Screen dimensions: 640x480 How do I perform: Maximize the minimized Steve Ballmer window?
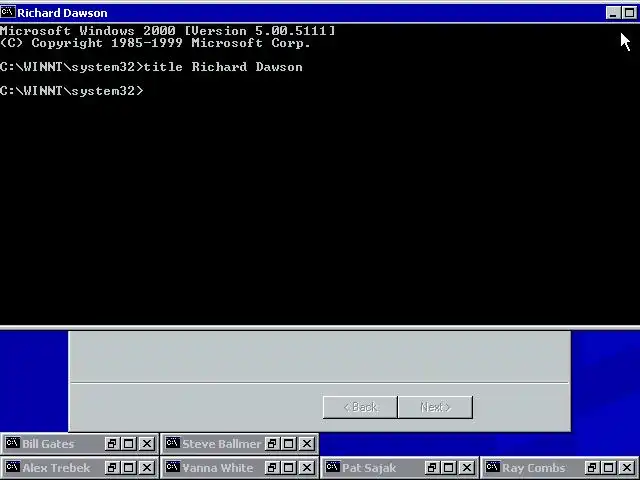pyautogui.click(x=289, y=444)
